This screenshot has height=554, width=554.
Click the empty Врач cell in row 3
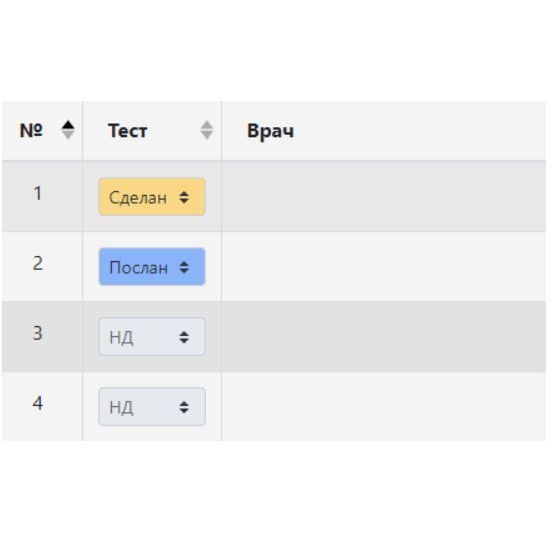(384, 336)
